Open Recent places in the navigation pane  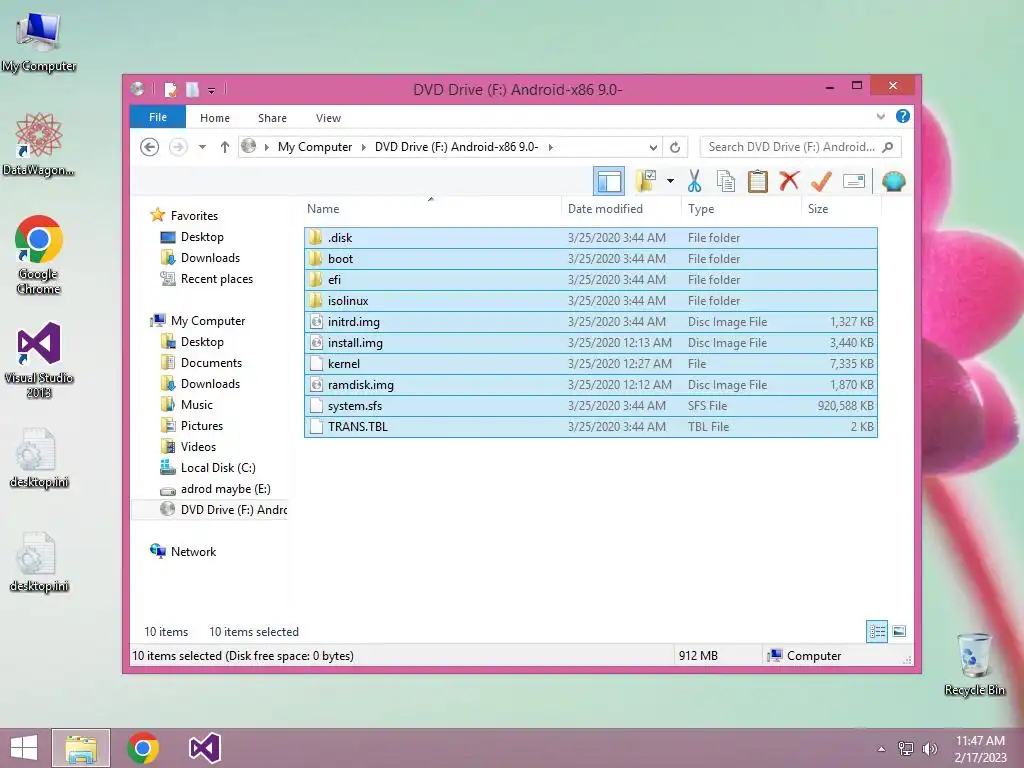coord(207,279)
